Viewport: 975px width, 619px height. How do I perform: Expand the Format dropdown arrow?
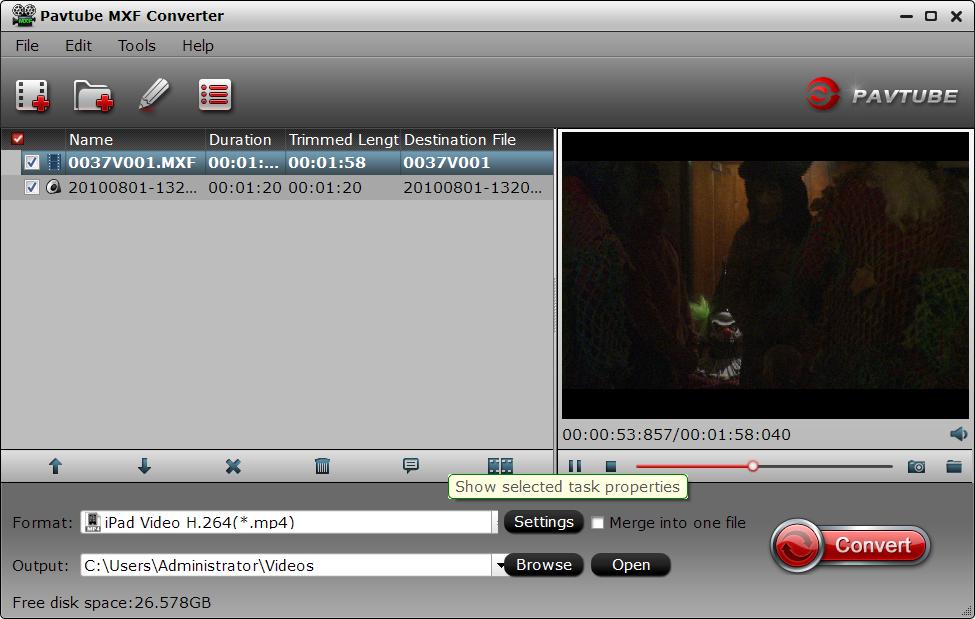[x=496, y=522]
